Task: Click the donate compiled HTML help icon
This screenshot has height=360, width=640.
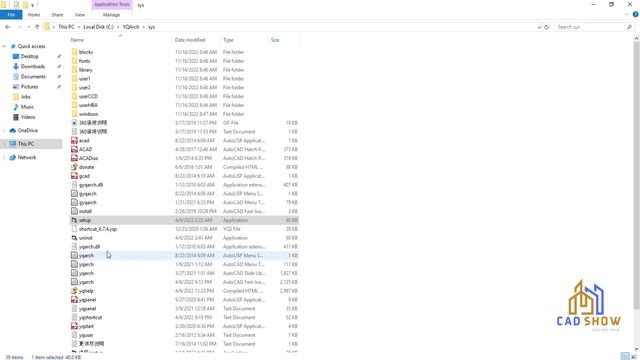Action: (x=74, y=167)
